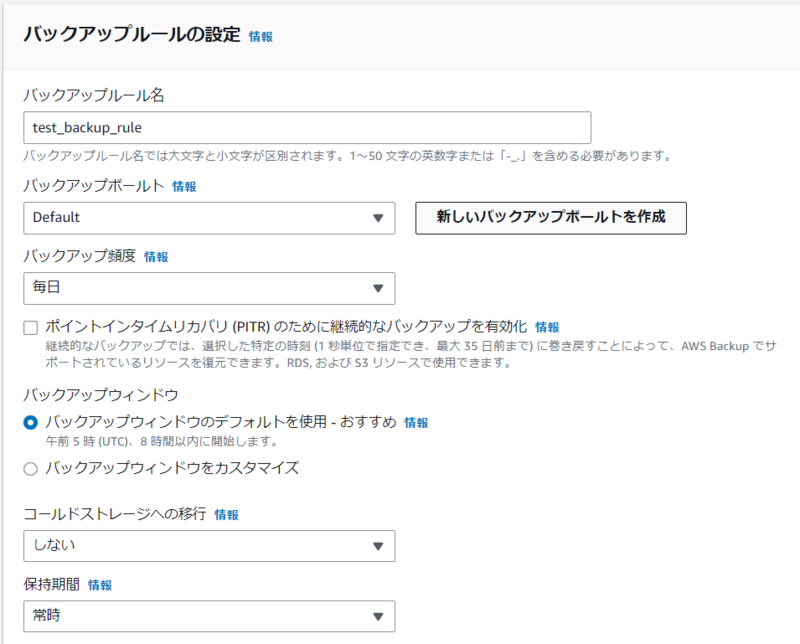Open the バックアップボールト Default dropdown

[209, 218]
